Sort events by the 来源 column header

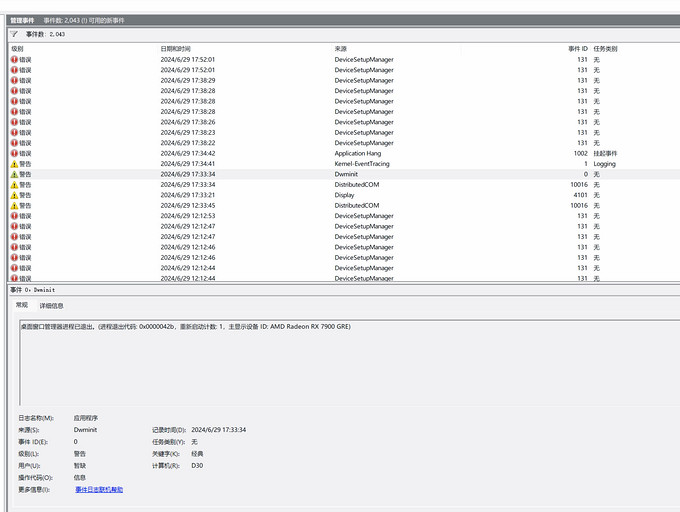pyautogui.click(x=341, y=48)
